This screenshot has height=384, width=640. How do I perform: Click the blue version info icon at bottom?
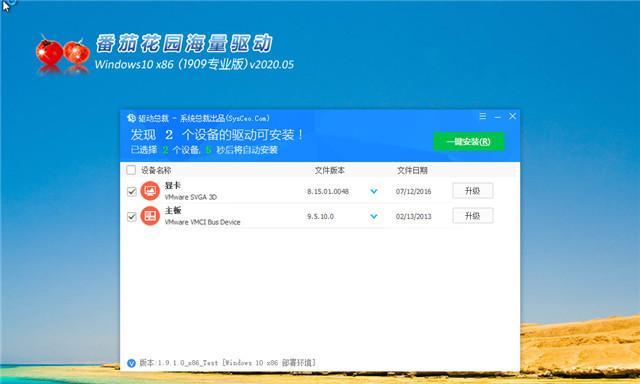tap(131, 363)
